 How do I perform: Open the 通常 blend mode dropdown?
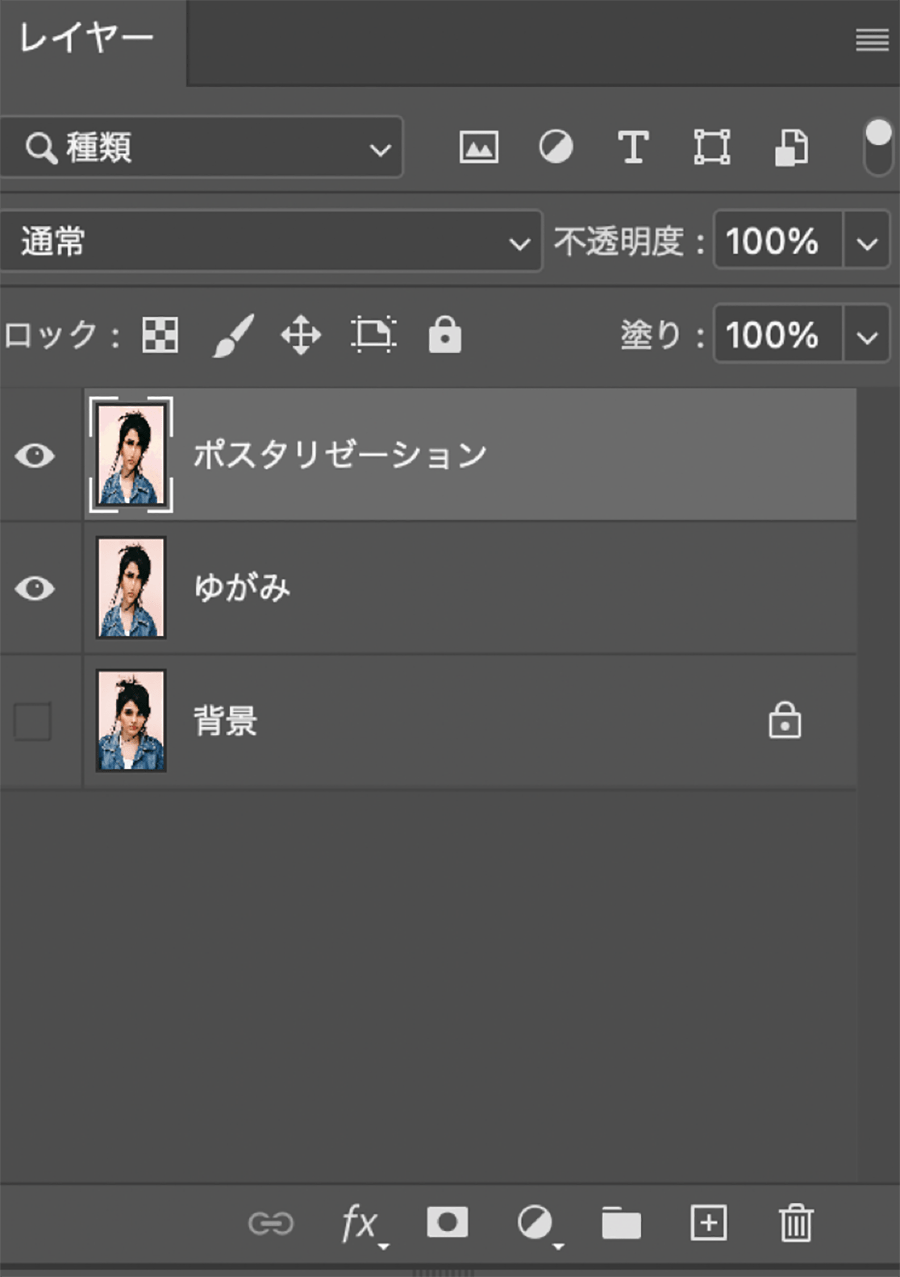tap(270, 242)
